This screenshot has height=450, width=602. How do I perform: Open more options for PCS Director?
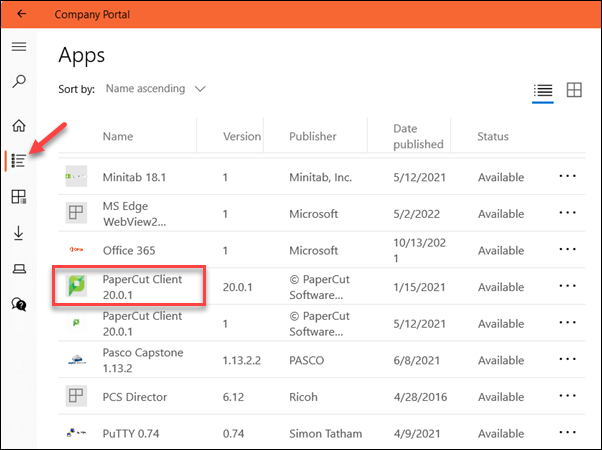click(567, 396)
